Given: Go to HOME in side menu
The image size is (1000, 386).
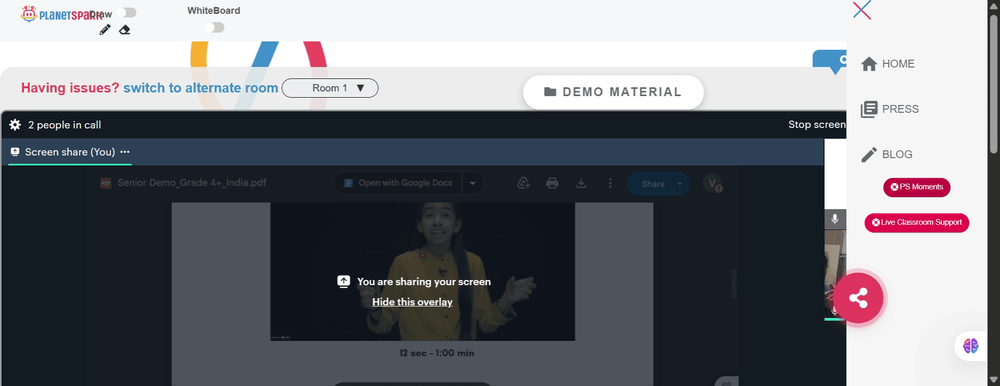Looking at the screenshot, I should (x=888, y=64).
